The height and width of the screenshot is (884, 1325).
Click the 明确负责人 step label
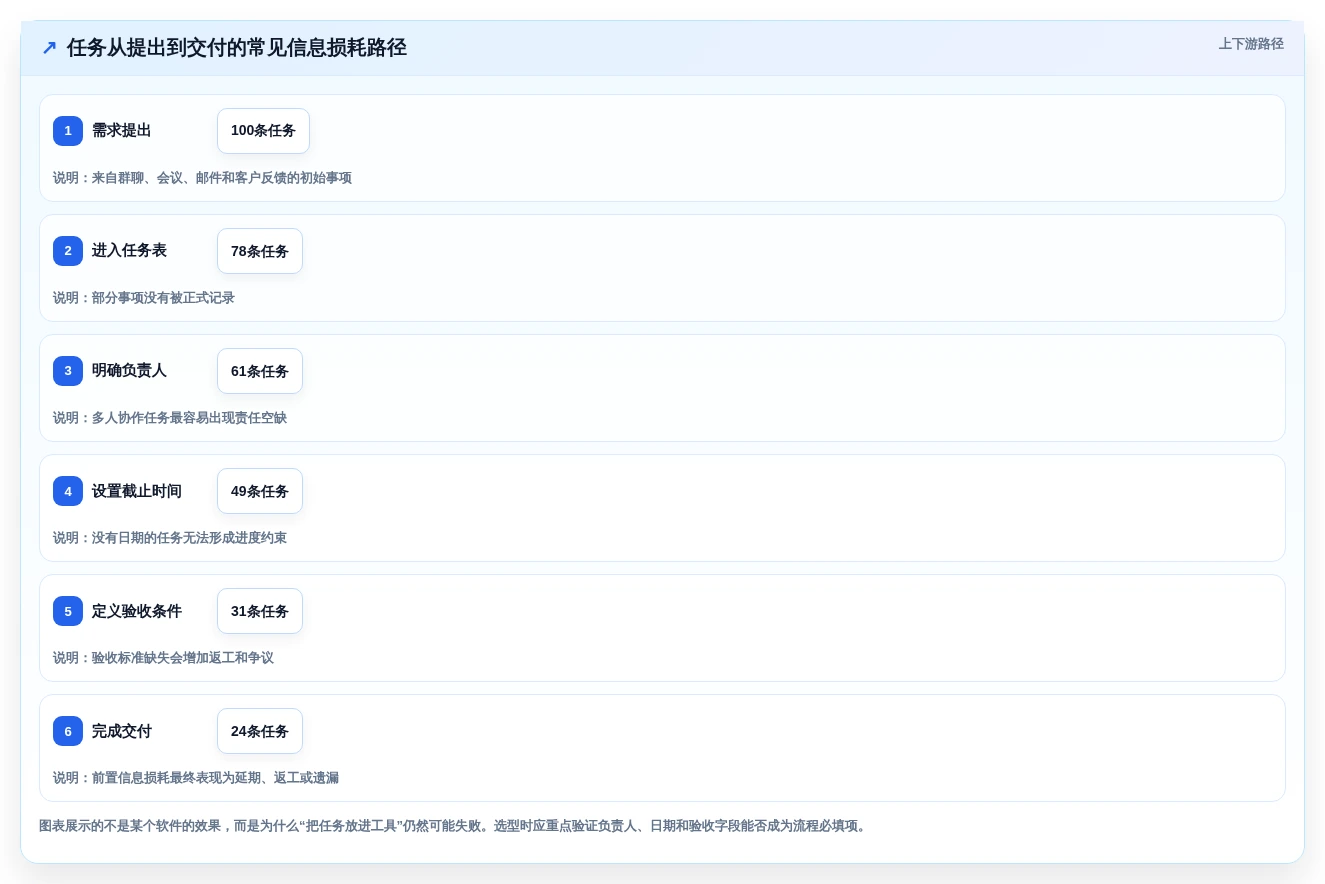[x=129, y=371]
